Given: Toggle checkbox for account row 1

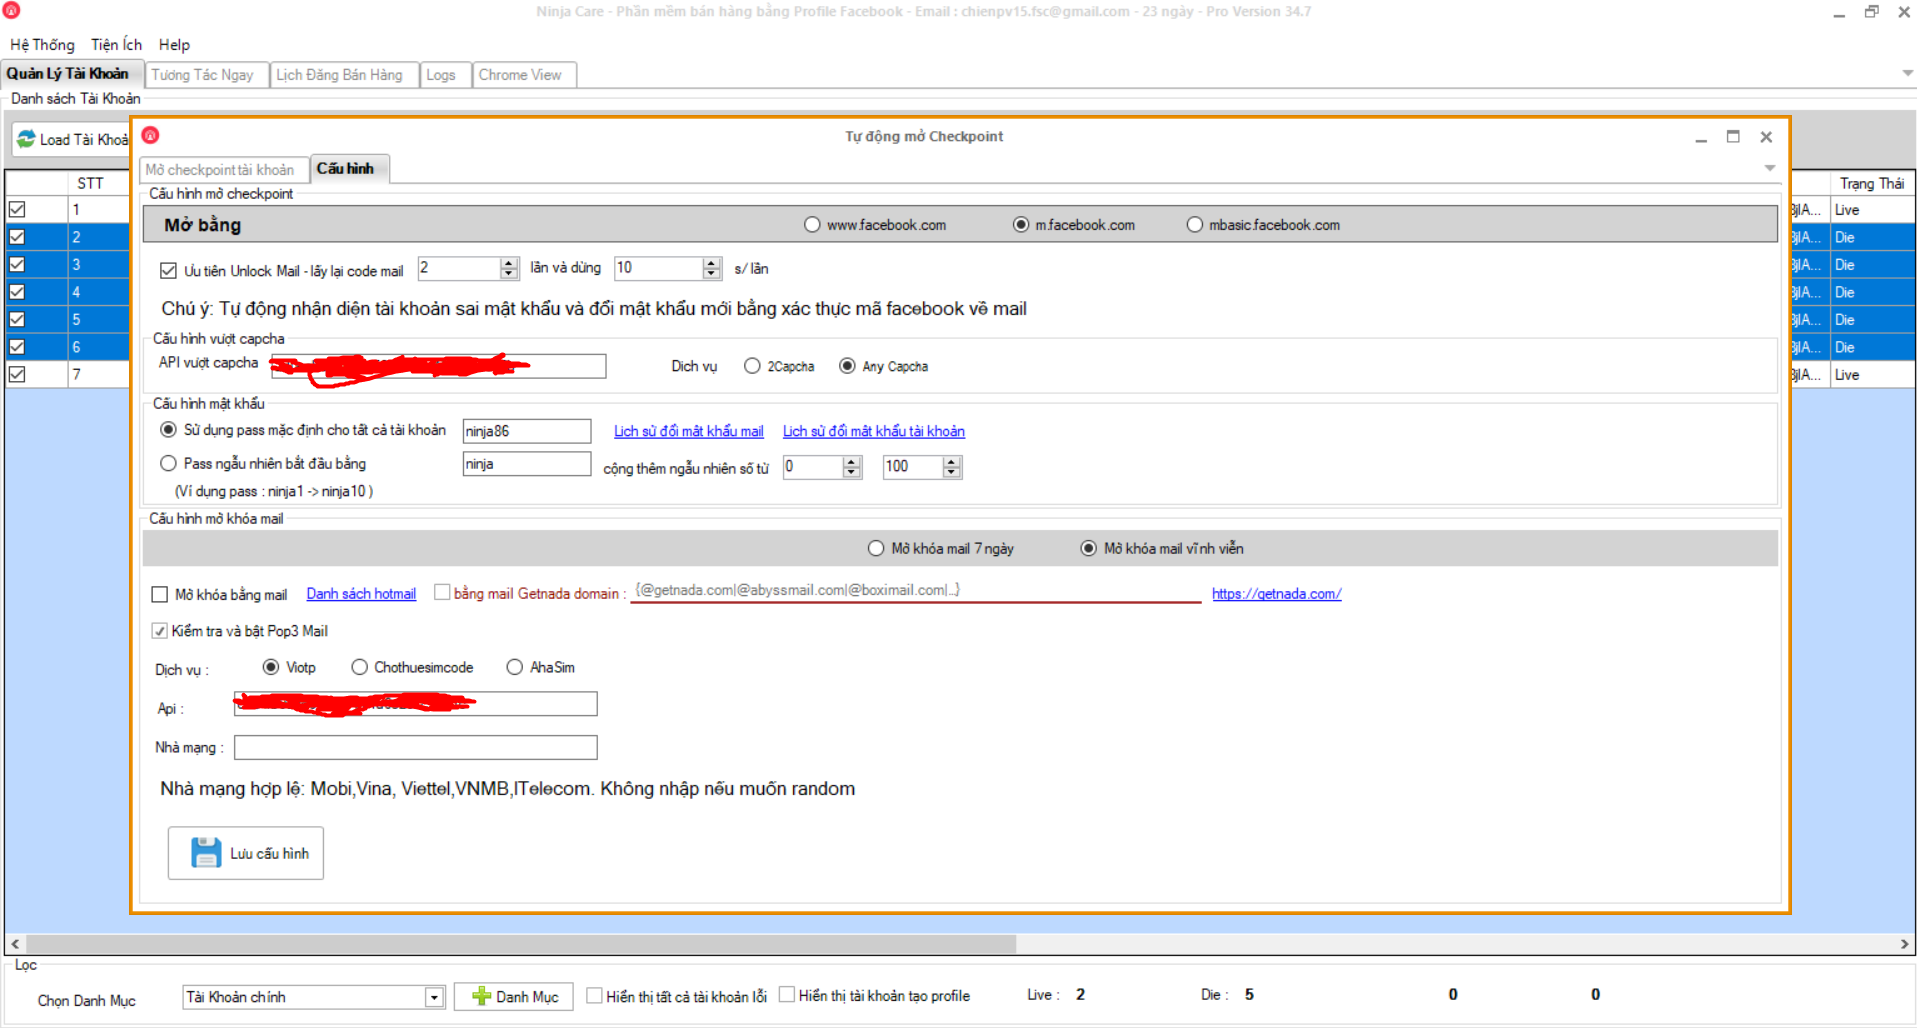Looking at the screenshot, I should click(x=17, y=210).
